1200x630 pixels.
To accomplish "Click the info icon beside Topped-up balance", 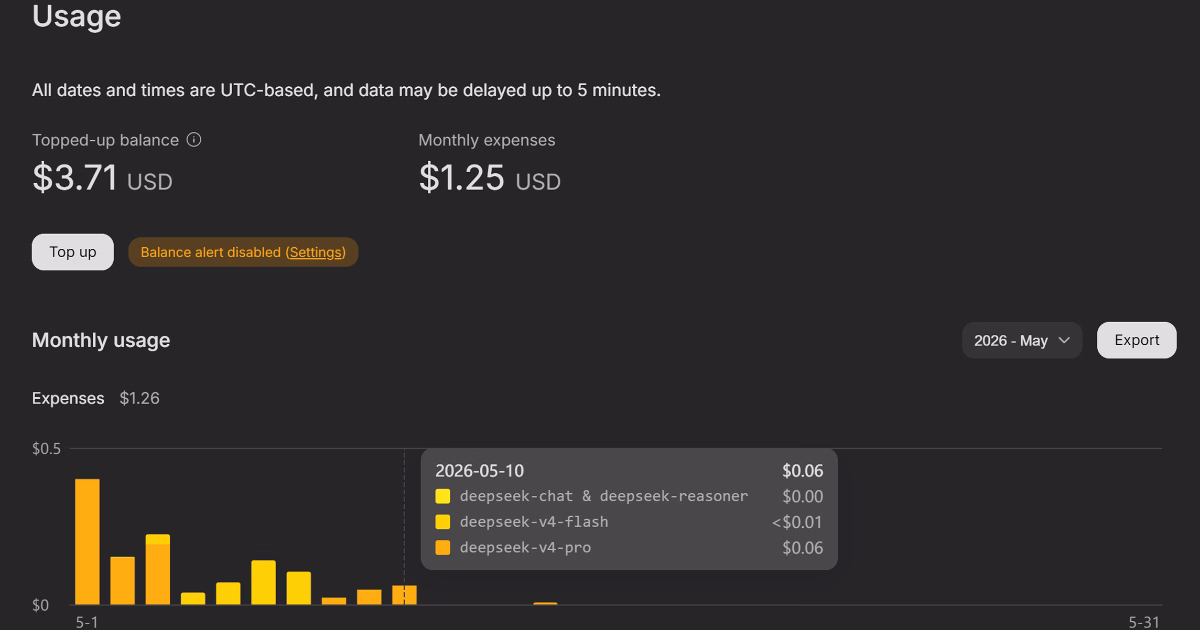I will tap(194, 140).
